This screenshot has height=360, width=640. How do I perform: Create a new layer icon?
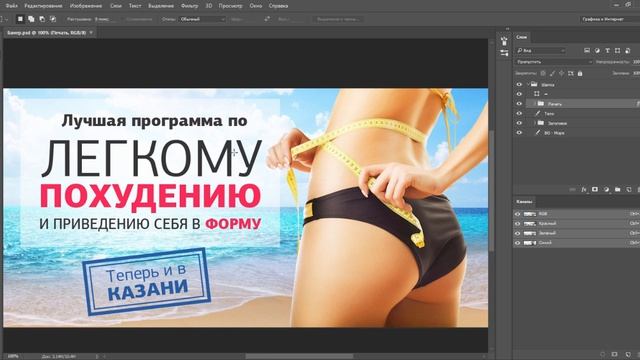[x=629, y=190]
